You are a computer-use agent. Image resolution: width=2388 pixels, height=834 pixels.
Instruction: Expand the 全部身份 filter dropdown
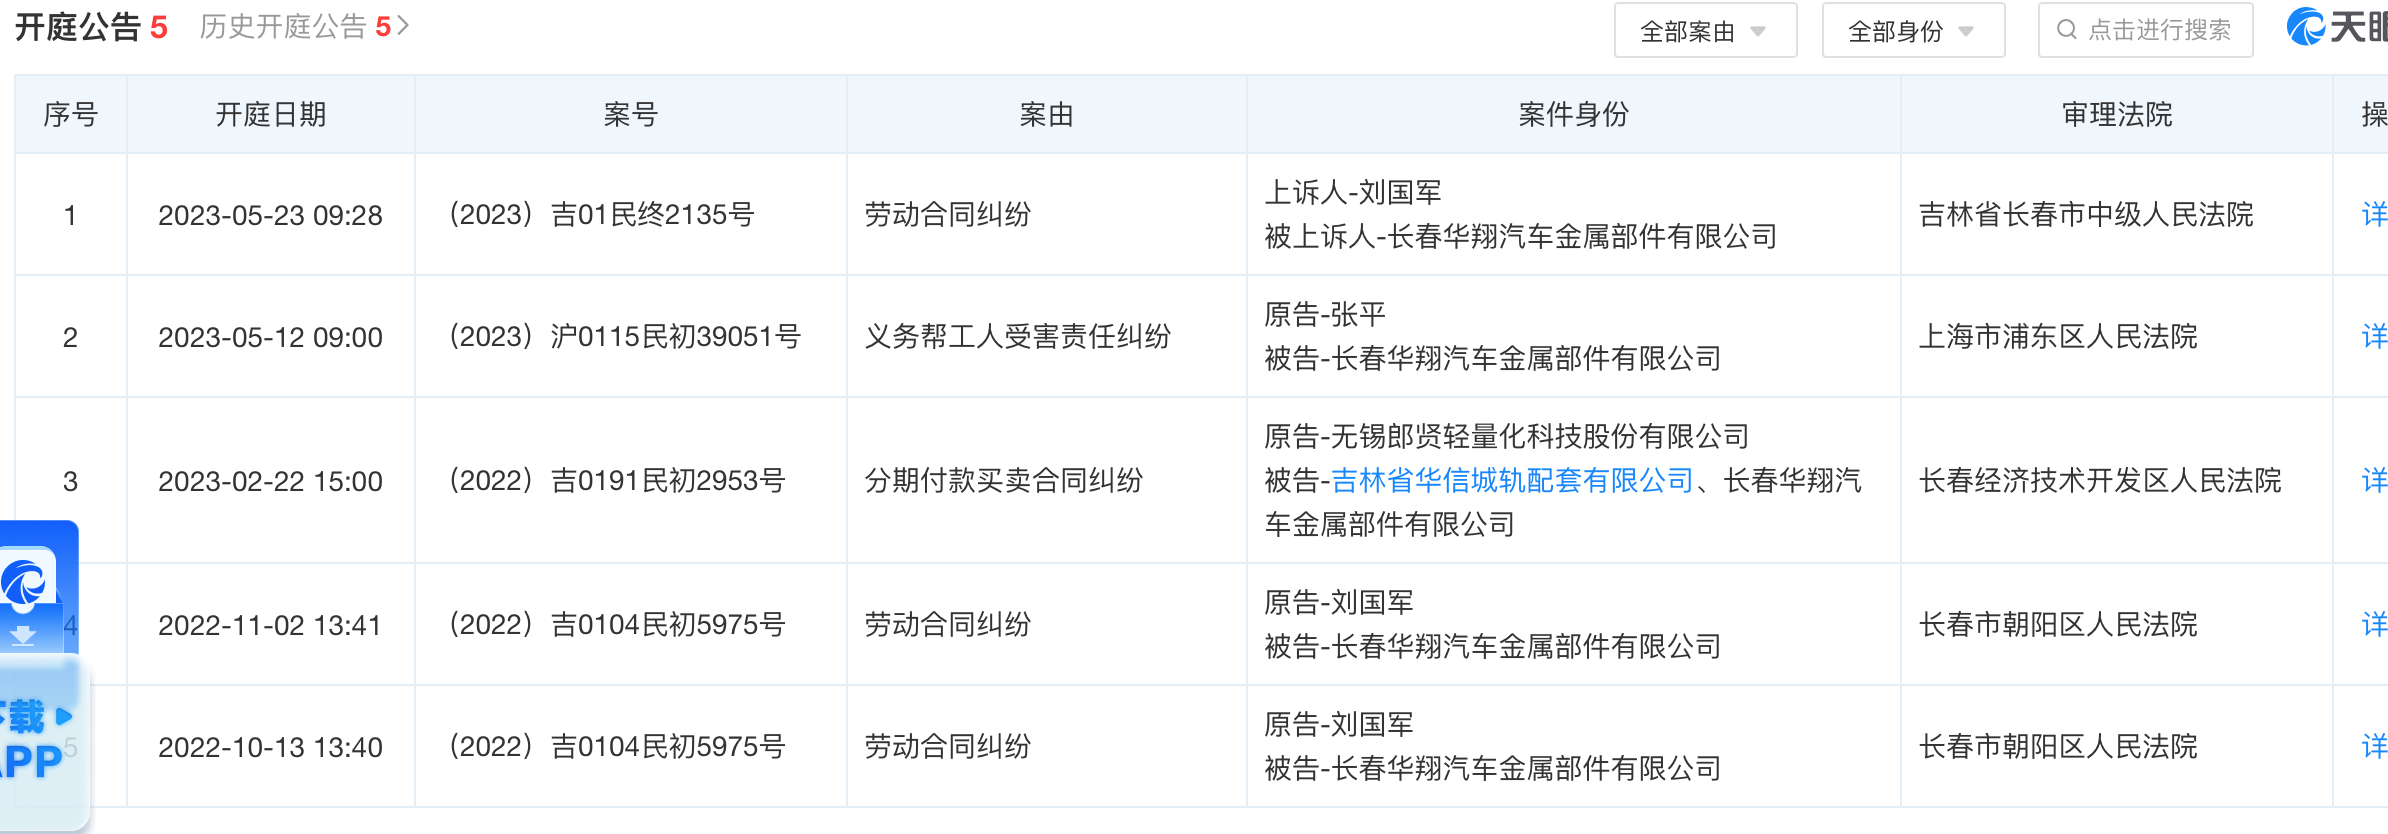[x=1912, y=31]
